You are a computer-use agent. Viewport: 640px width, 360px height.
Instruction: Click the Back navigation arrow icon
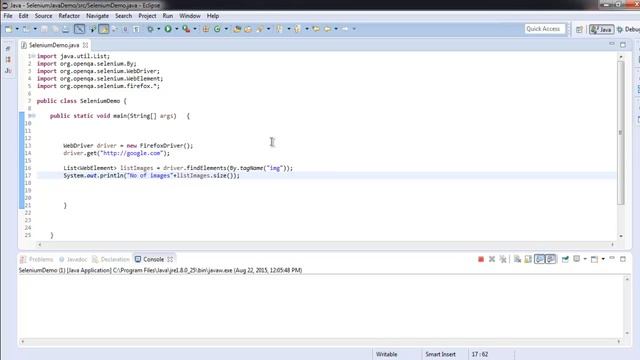[x=327, y=29]
